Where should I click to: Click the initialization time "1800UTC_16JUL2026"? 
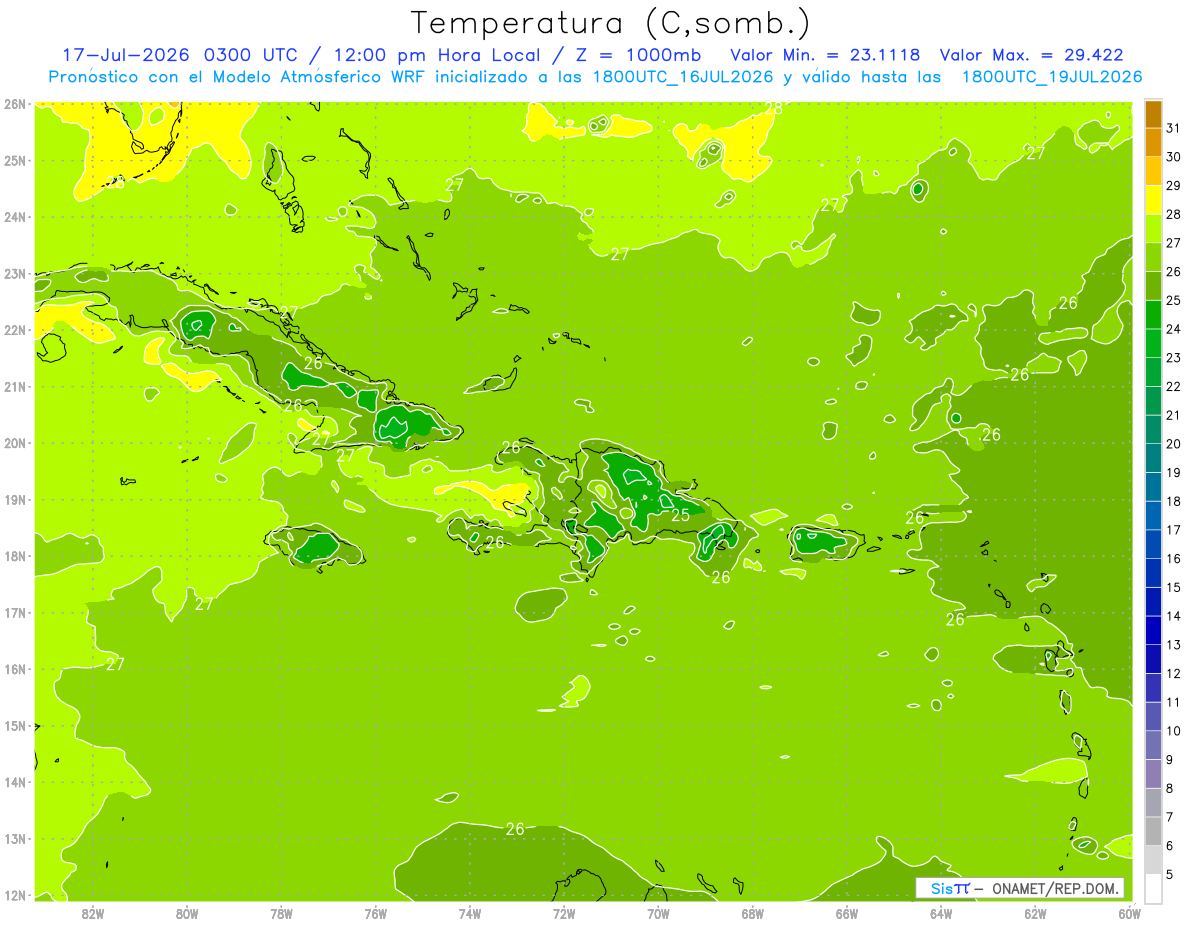683,77
